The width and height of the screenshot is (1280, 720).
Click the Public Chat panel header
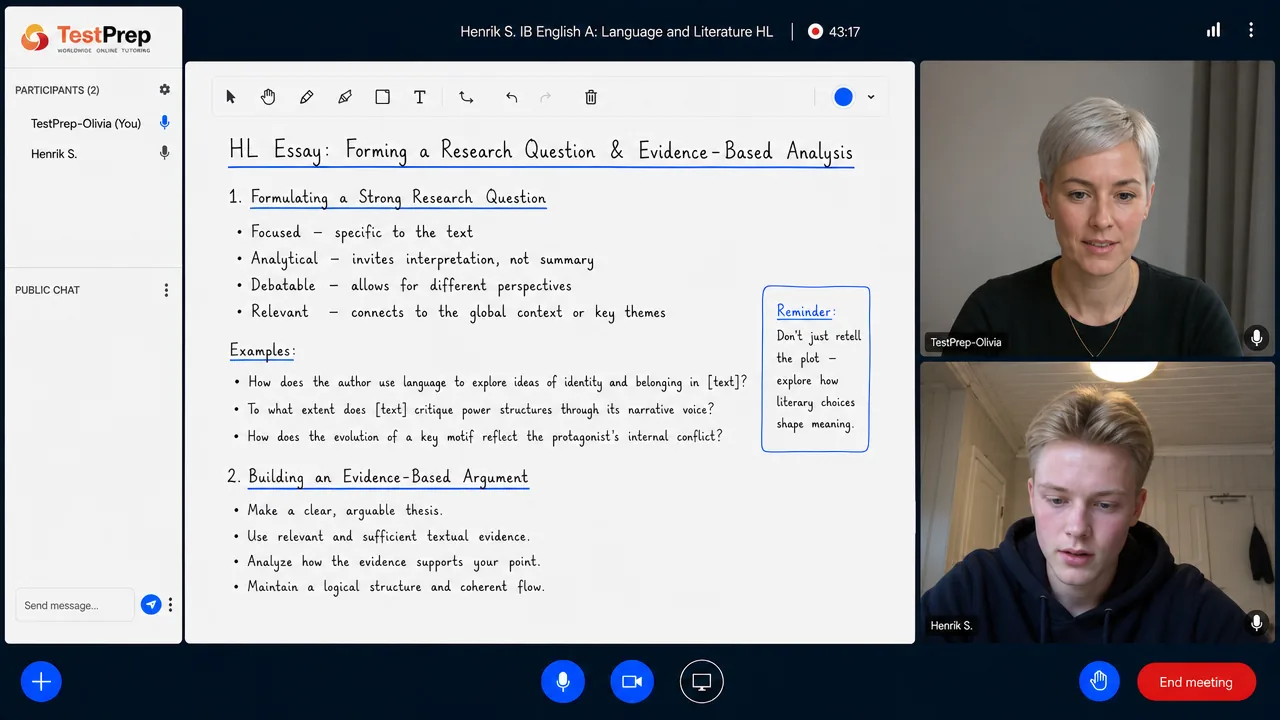(x=47, y=290)
